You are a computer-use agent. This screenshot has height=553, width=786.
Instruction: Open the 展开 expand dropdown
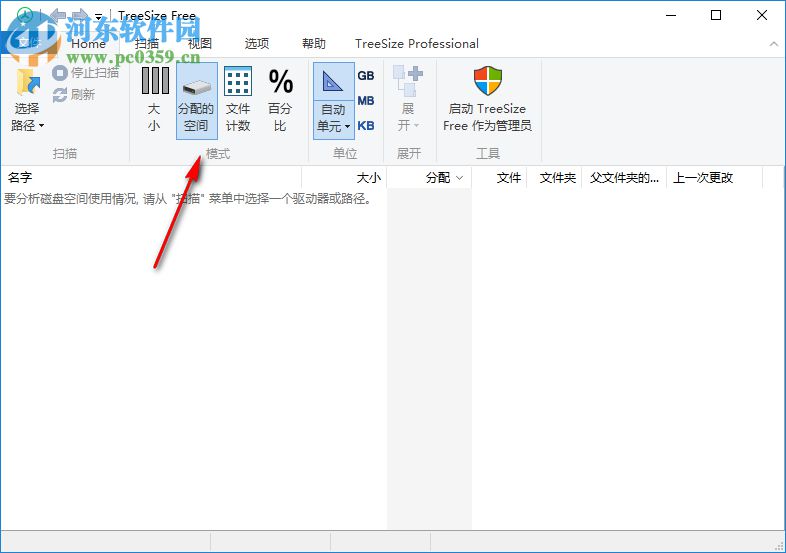[x=408, y=100]
